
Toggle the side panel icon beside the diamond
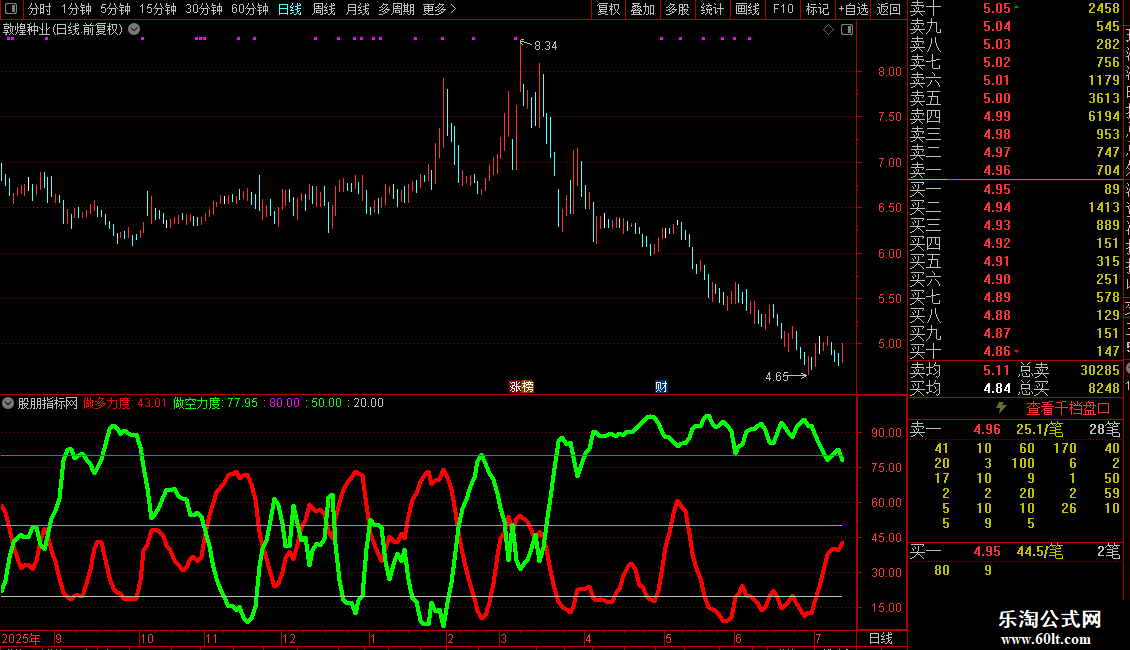coord(847,30)
